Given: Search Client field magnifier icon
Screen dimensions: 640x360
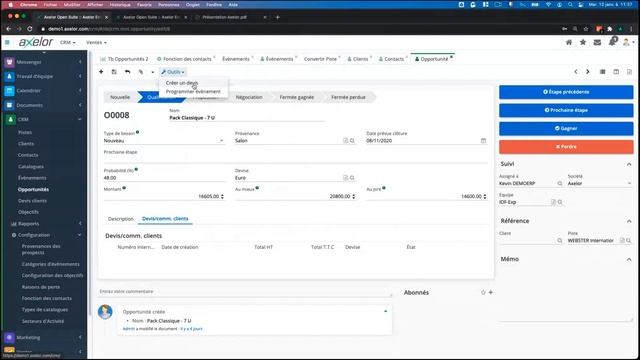Looking at the screenshot, I should (560, 241).
